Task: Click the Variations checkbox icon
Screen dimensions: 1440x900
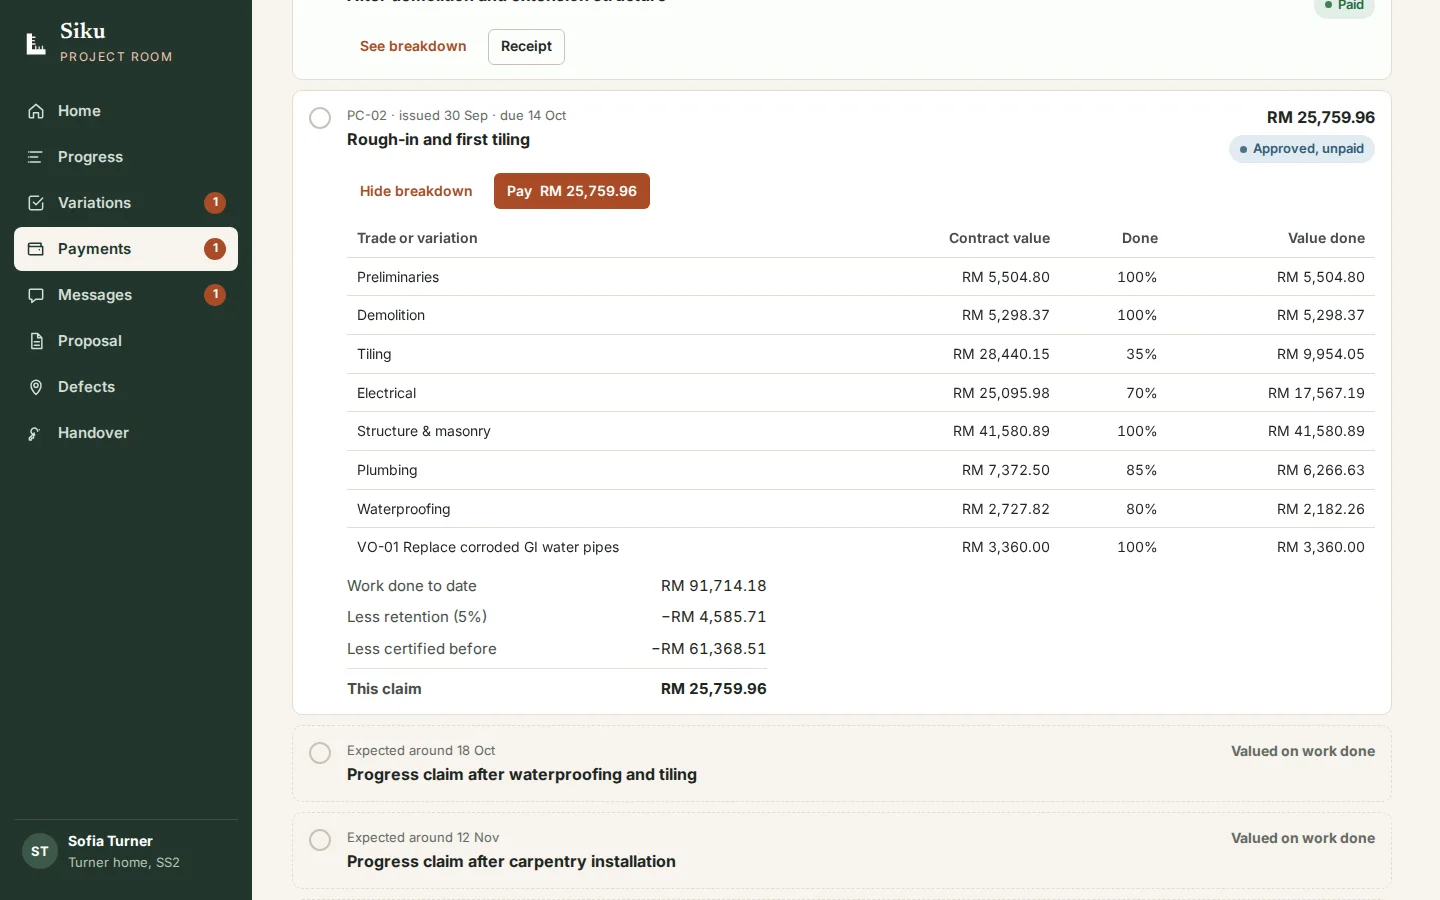Action: tap(36, 203)
